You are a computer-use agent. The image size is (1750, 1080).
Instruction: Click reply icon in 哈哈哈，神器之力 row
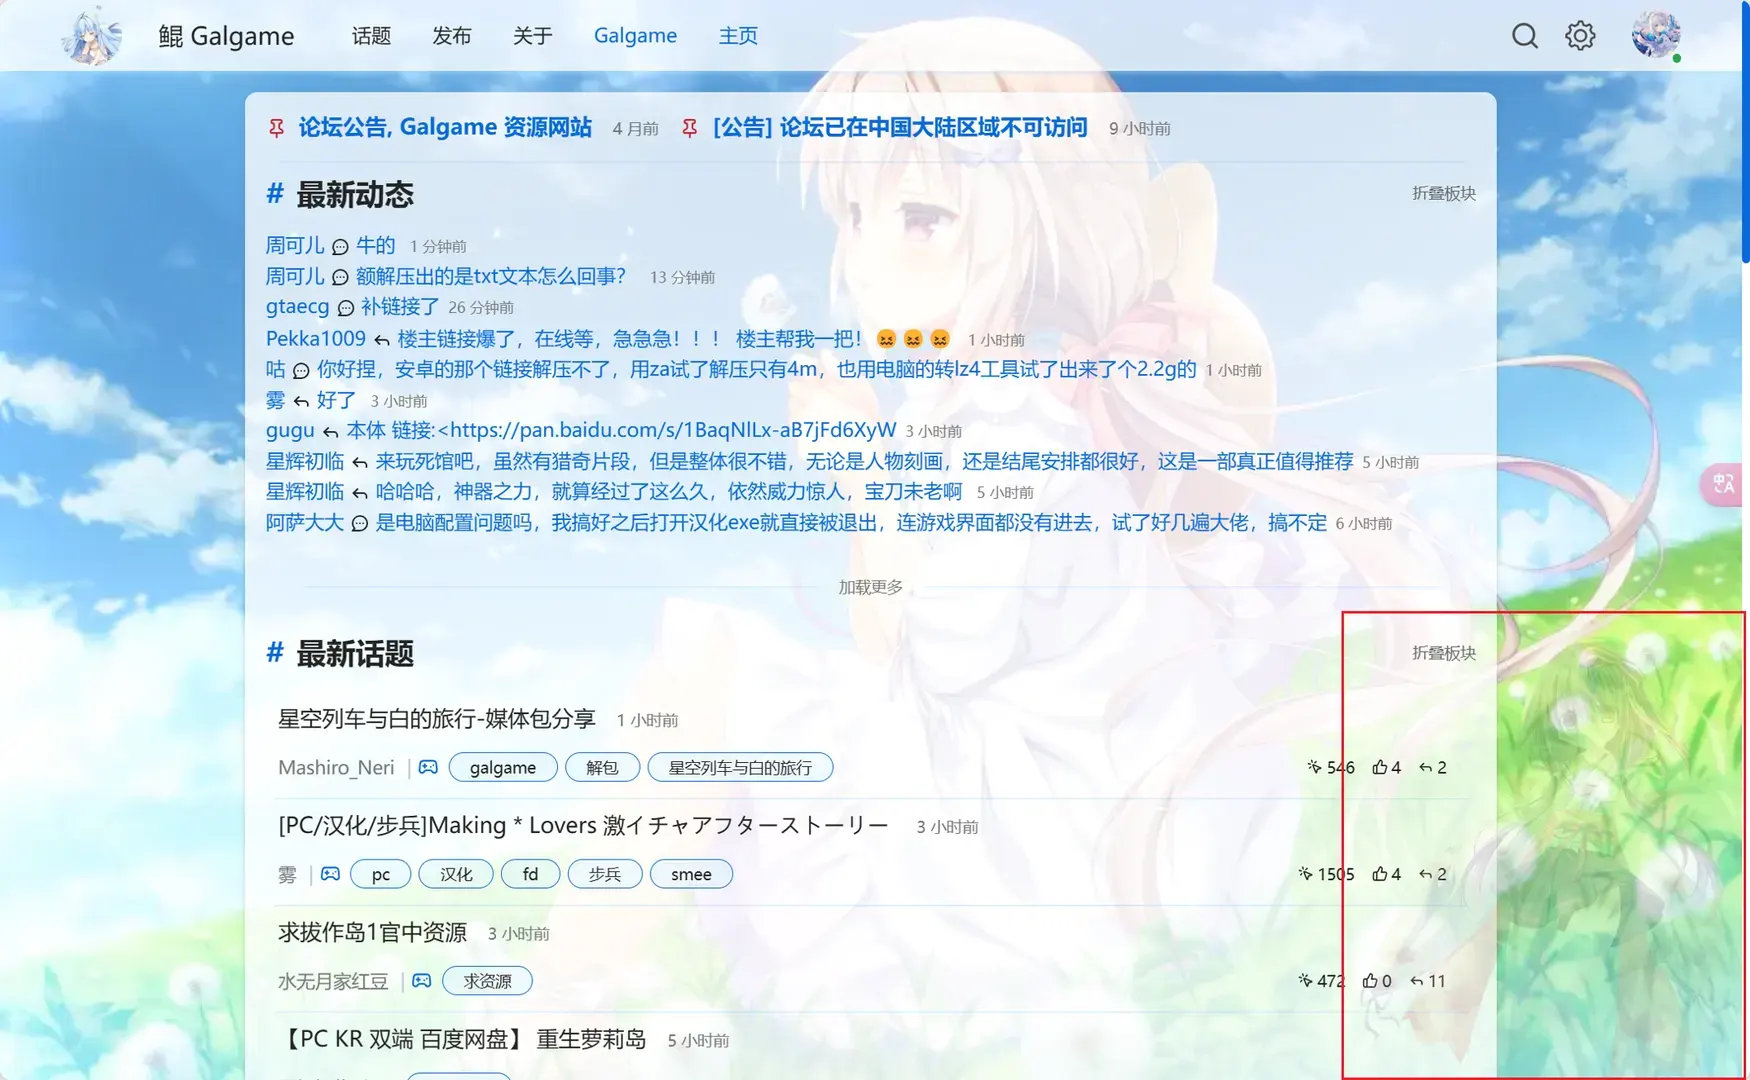point(359,493)
